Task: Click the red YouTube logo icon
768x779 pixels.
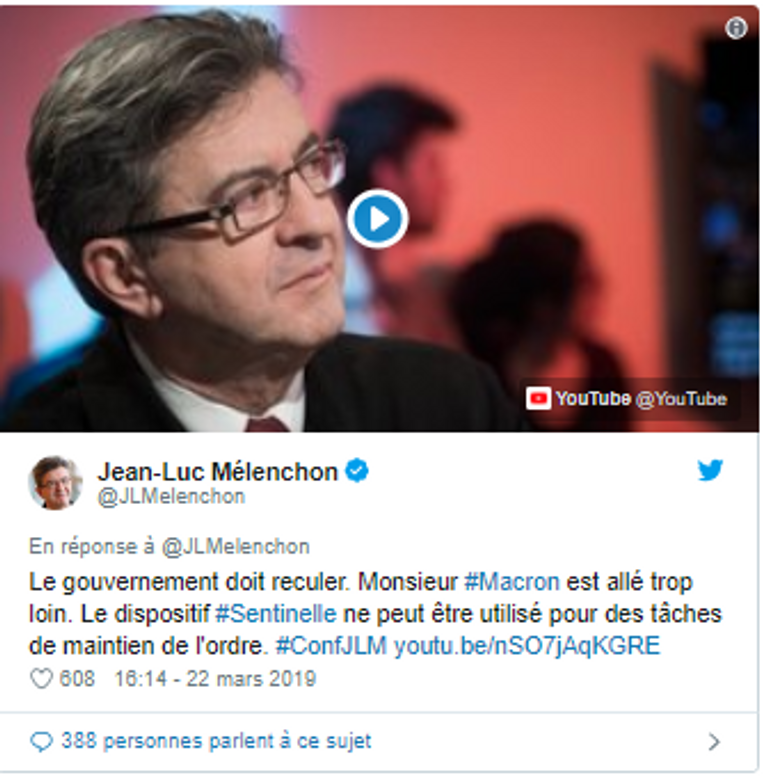Action: coord(538,398)
